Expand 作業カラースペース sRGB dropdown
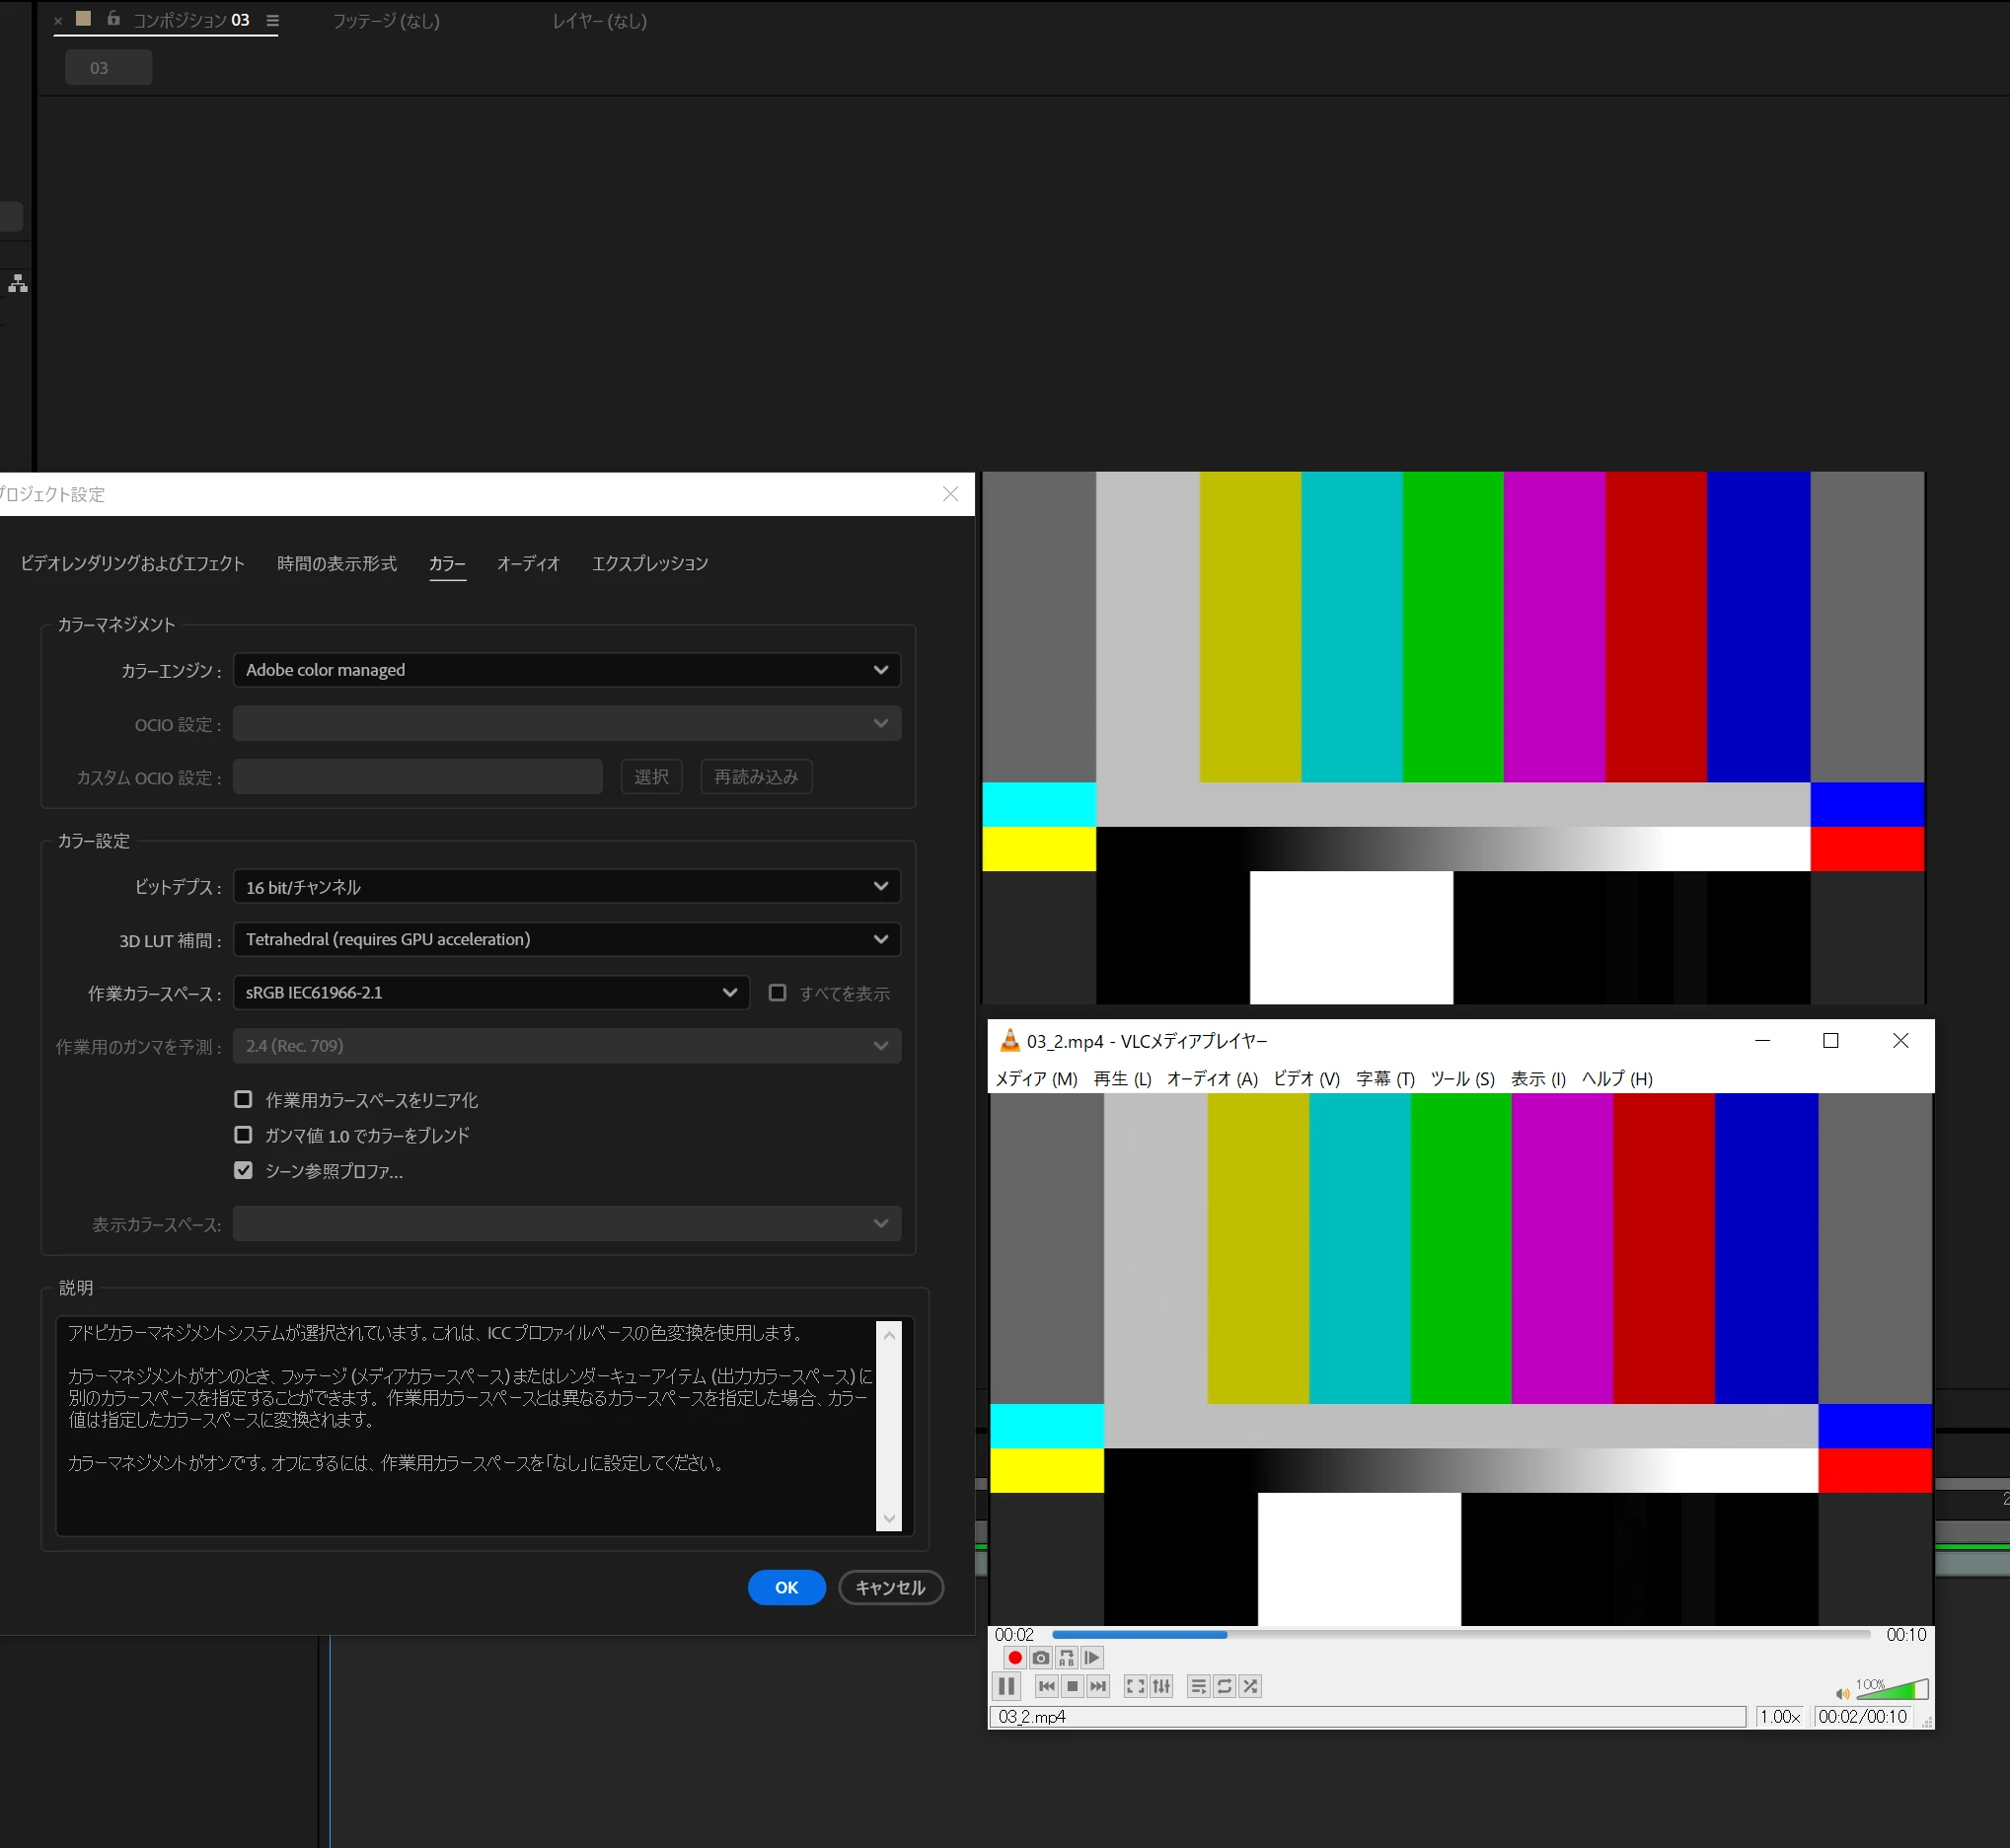This screenshot has width=2010, height=1848. (x=491, y=993)
